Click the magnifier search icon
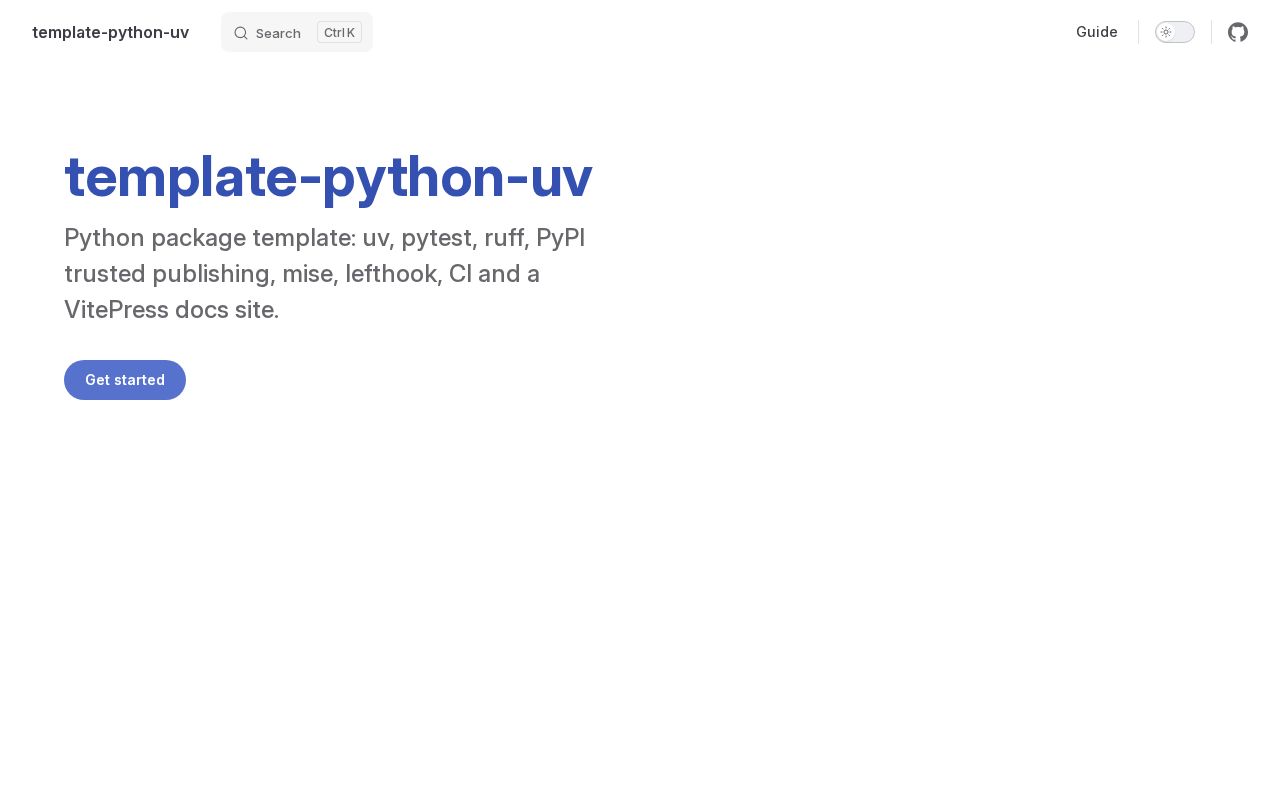This screenshot has width=1280, height=800. [x=241, y=33]
